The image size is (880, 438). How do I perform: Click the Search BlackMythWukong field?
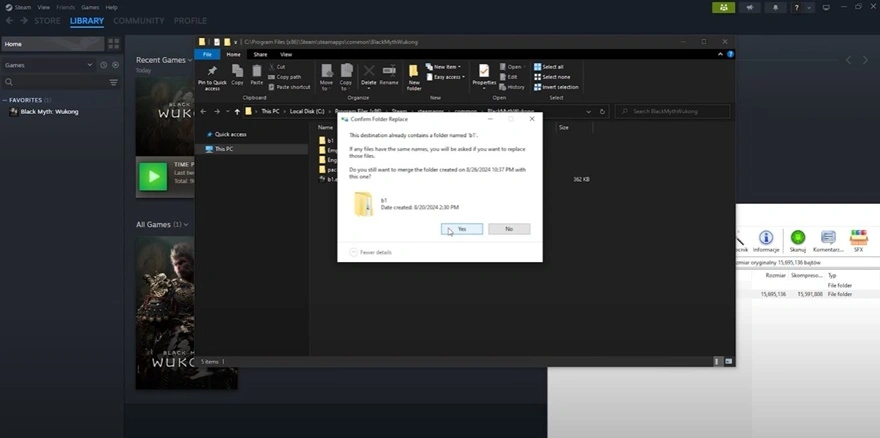[670, 112]
